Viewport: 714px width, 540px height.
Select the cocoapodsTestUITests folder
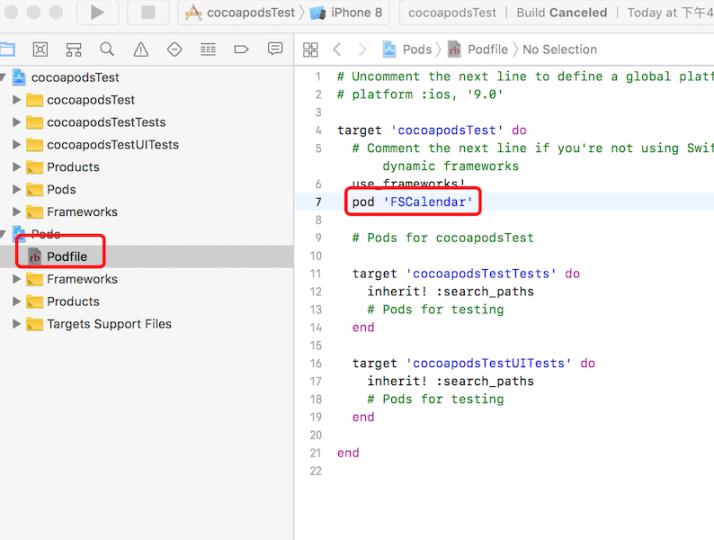(x=112, y=145)
